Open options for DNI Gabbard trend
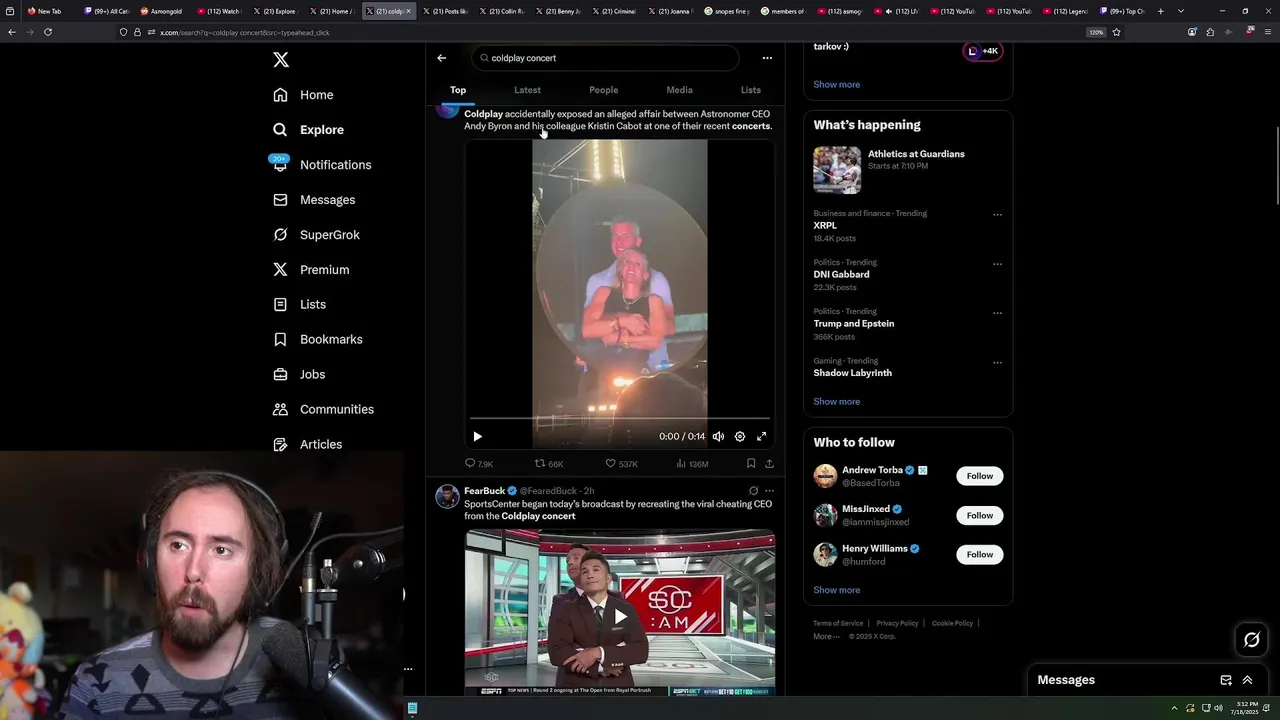The height and width of the screenshot is (720, 1280). point(997,264)
